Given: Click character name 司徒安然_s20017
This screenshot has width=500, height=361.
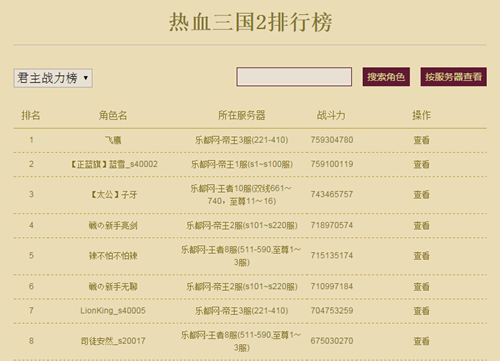Looking at the screenshot, I should [113, 341].
